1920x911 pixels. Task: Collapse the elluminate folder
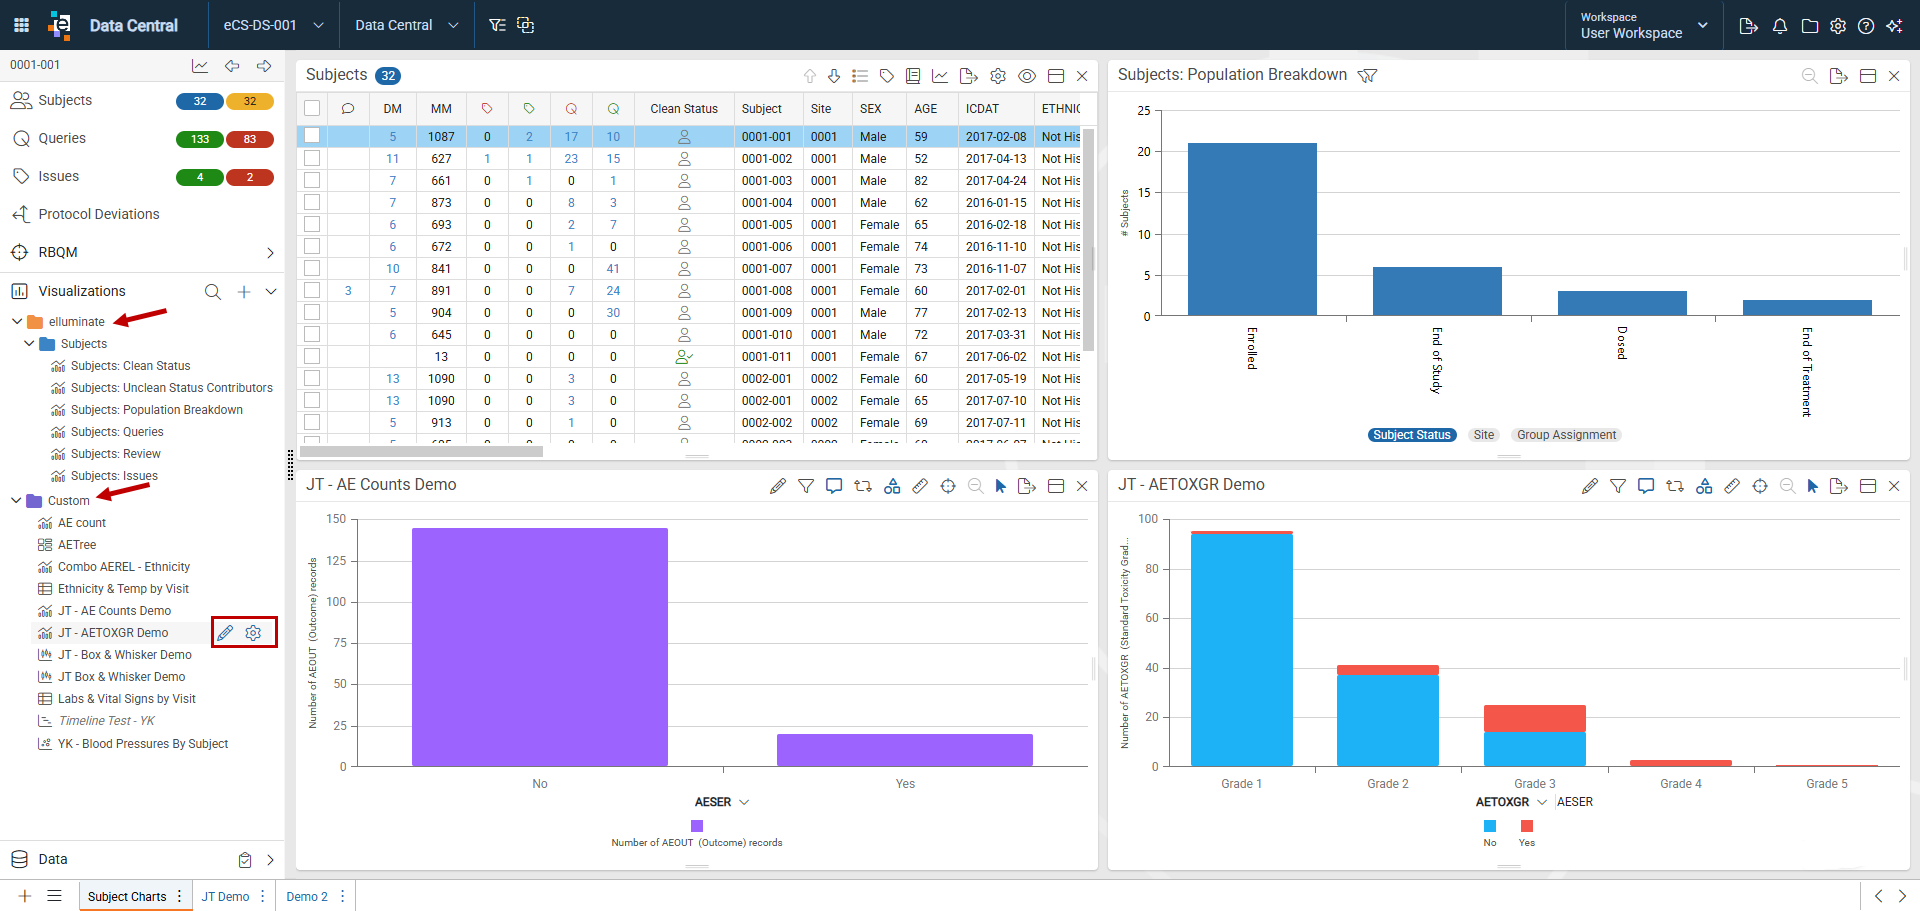[16, 322]
